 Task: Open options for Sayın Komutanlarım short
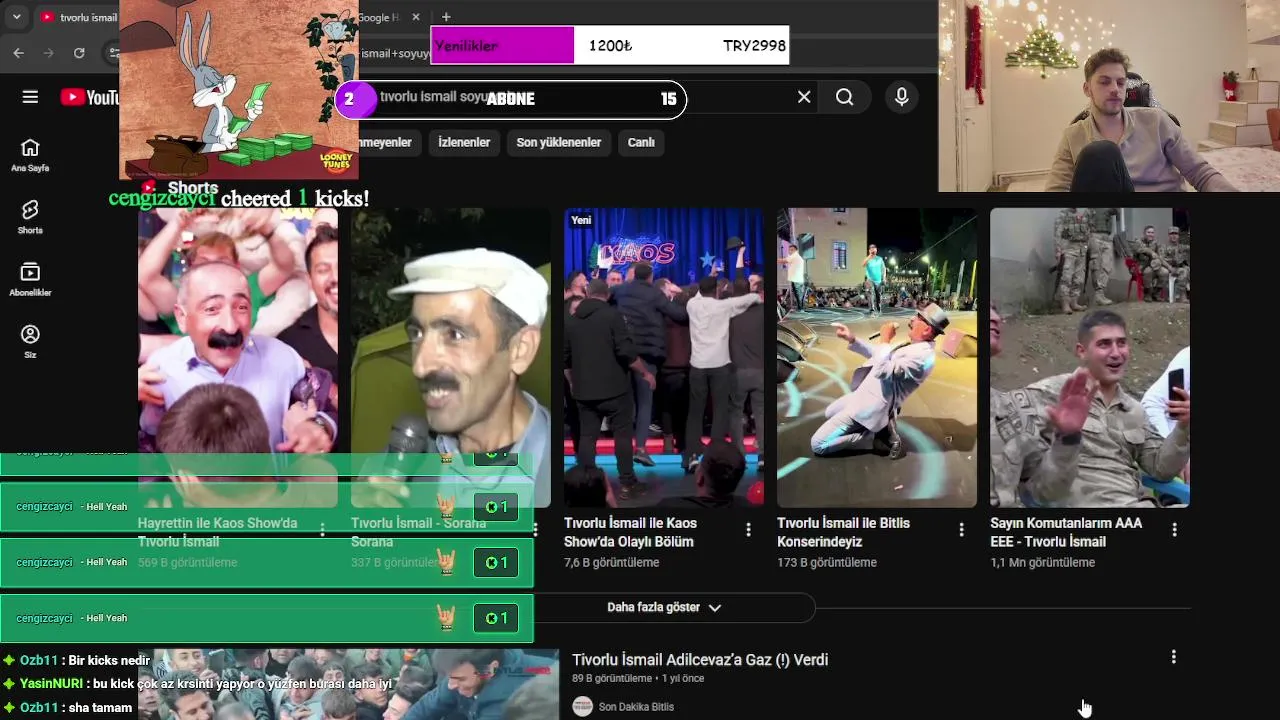coord(1174,530)
